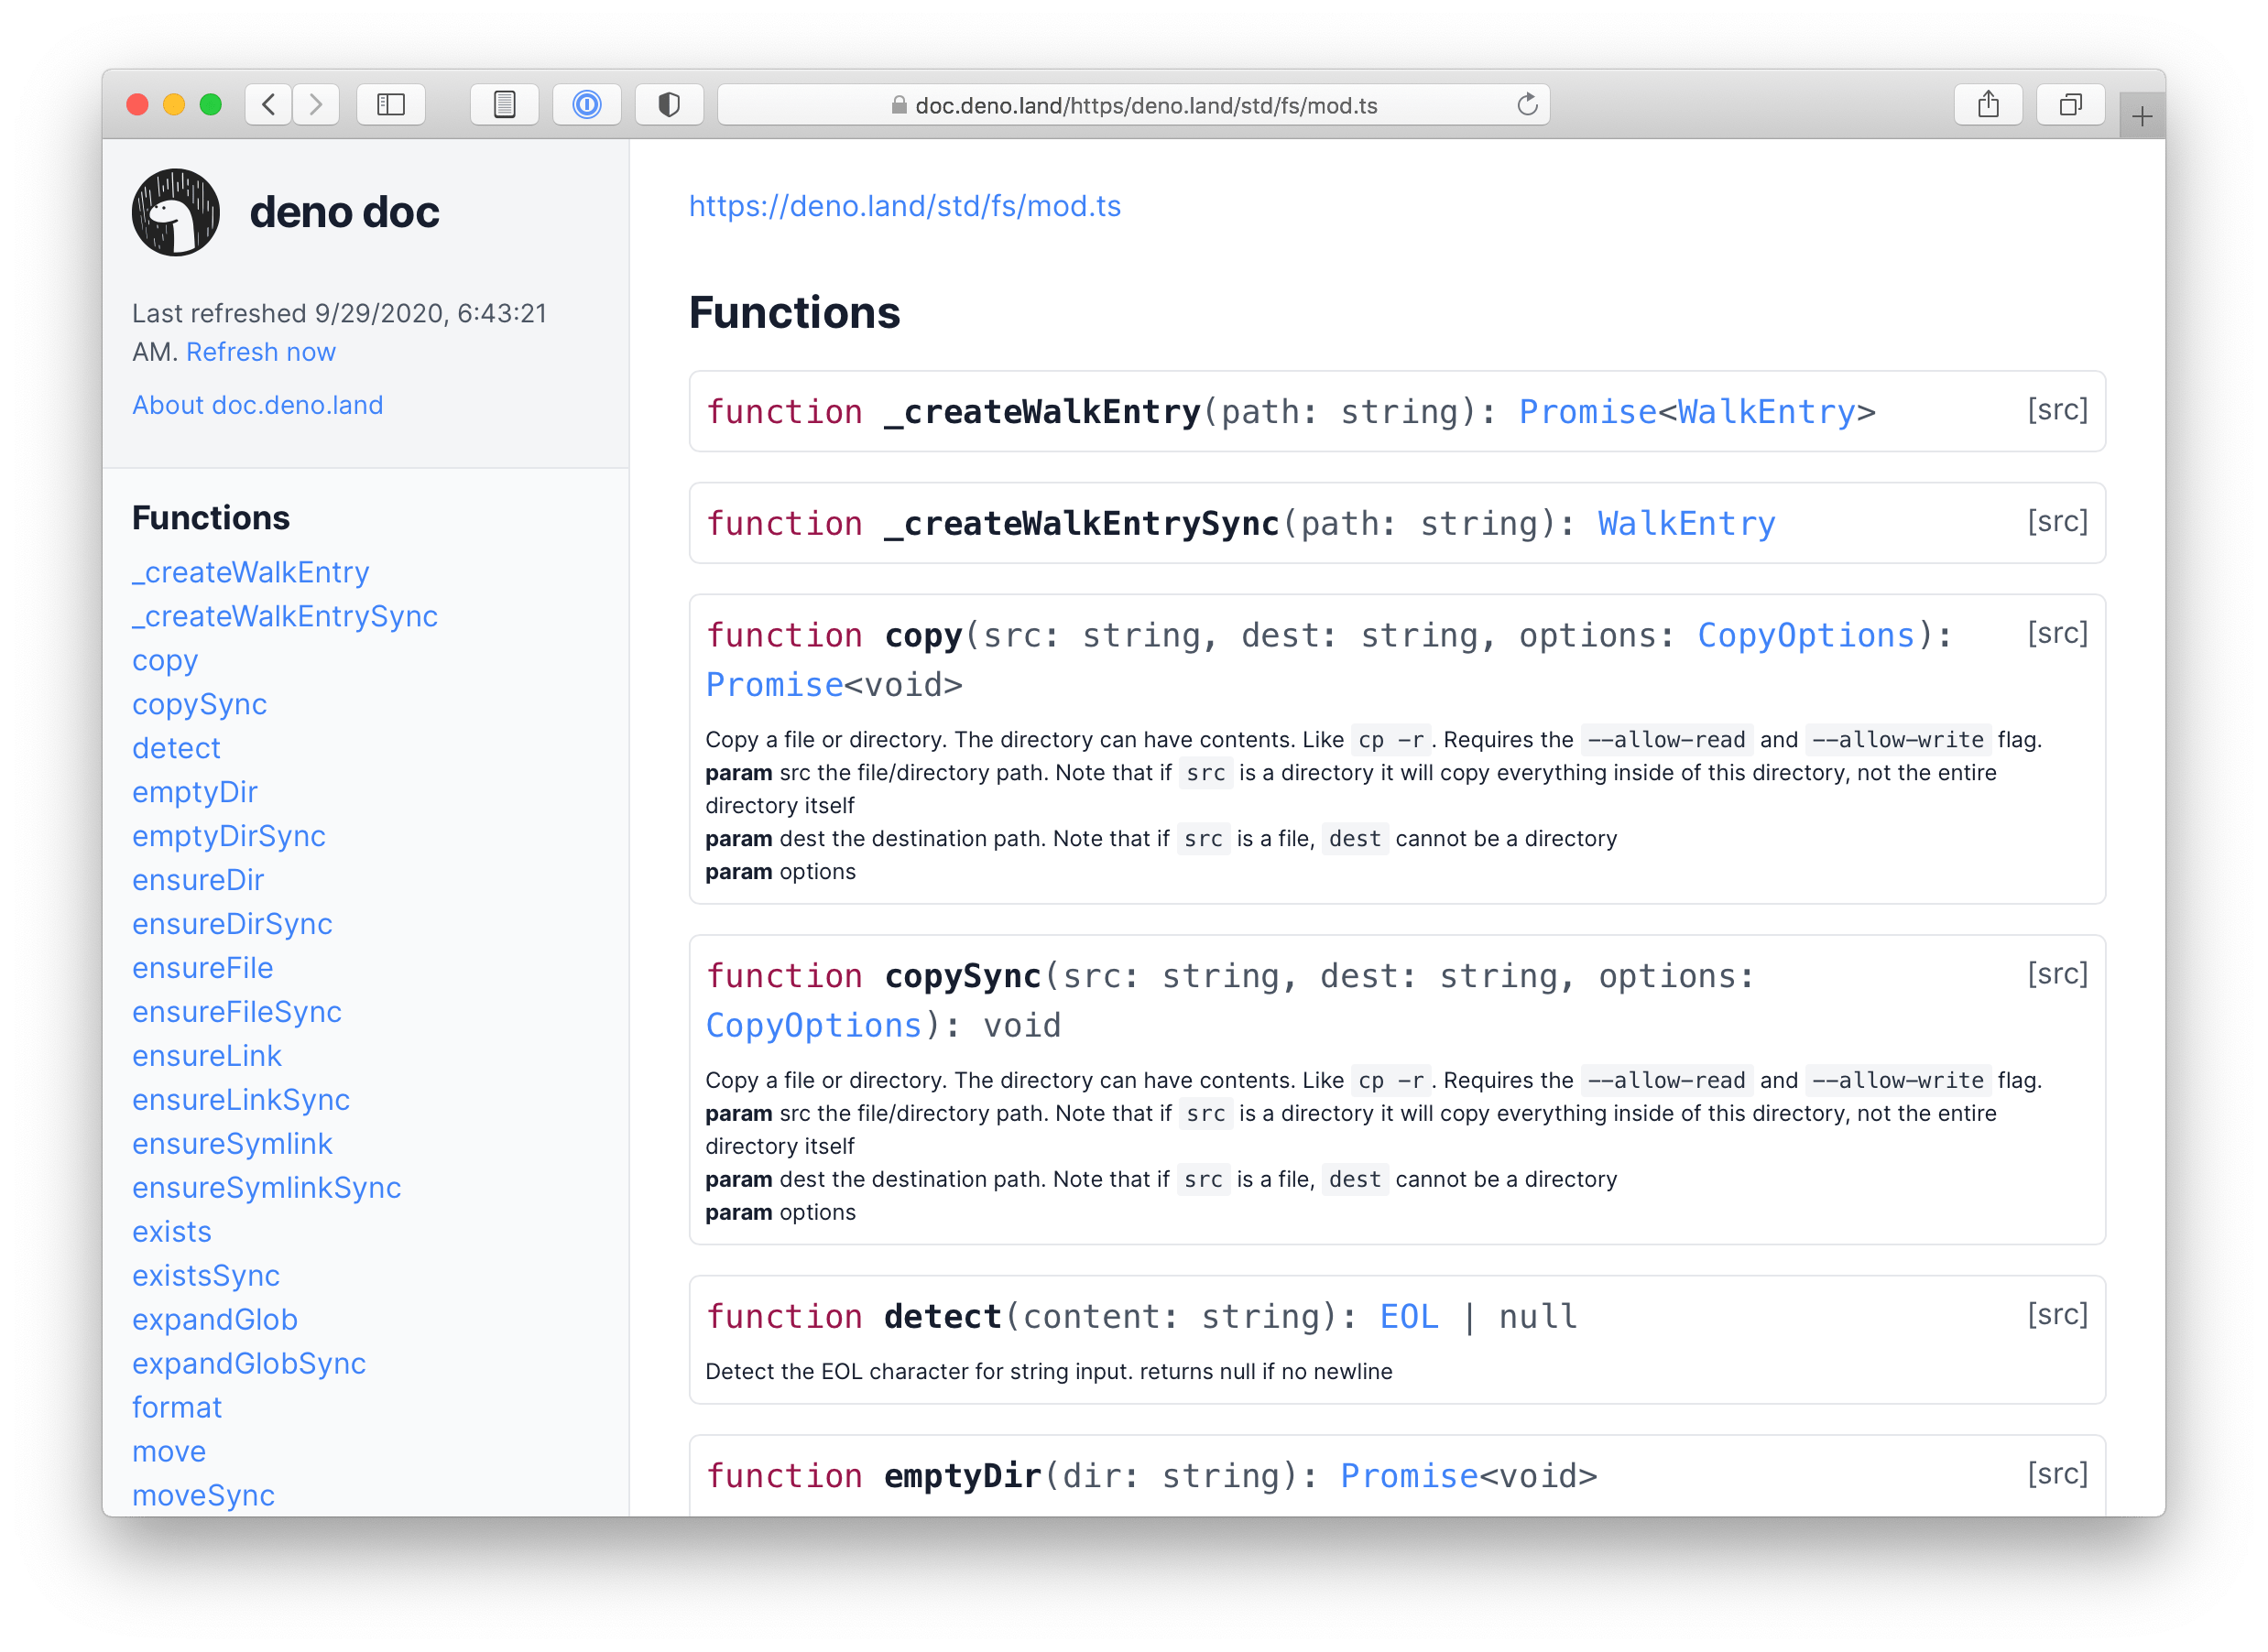Screen dimensions: 2268x1652
Task: Jump to emptyDir in sidebar list
Action: pos(195,792)
